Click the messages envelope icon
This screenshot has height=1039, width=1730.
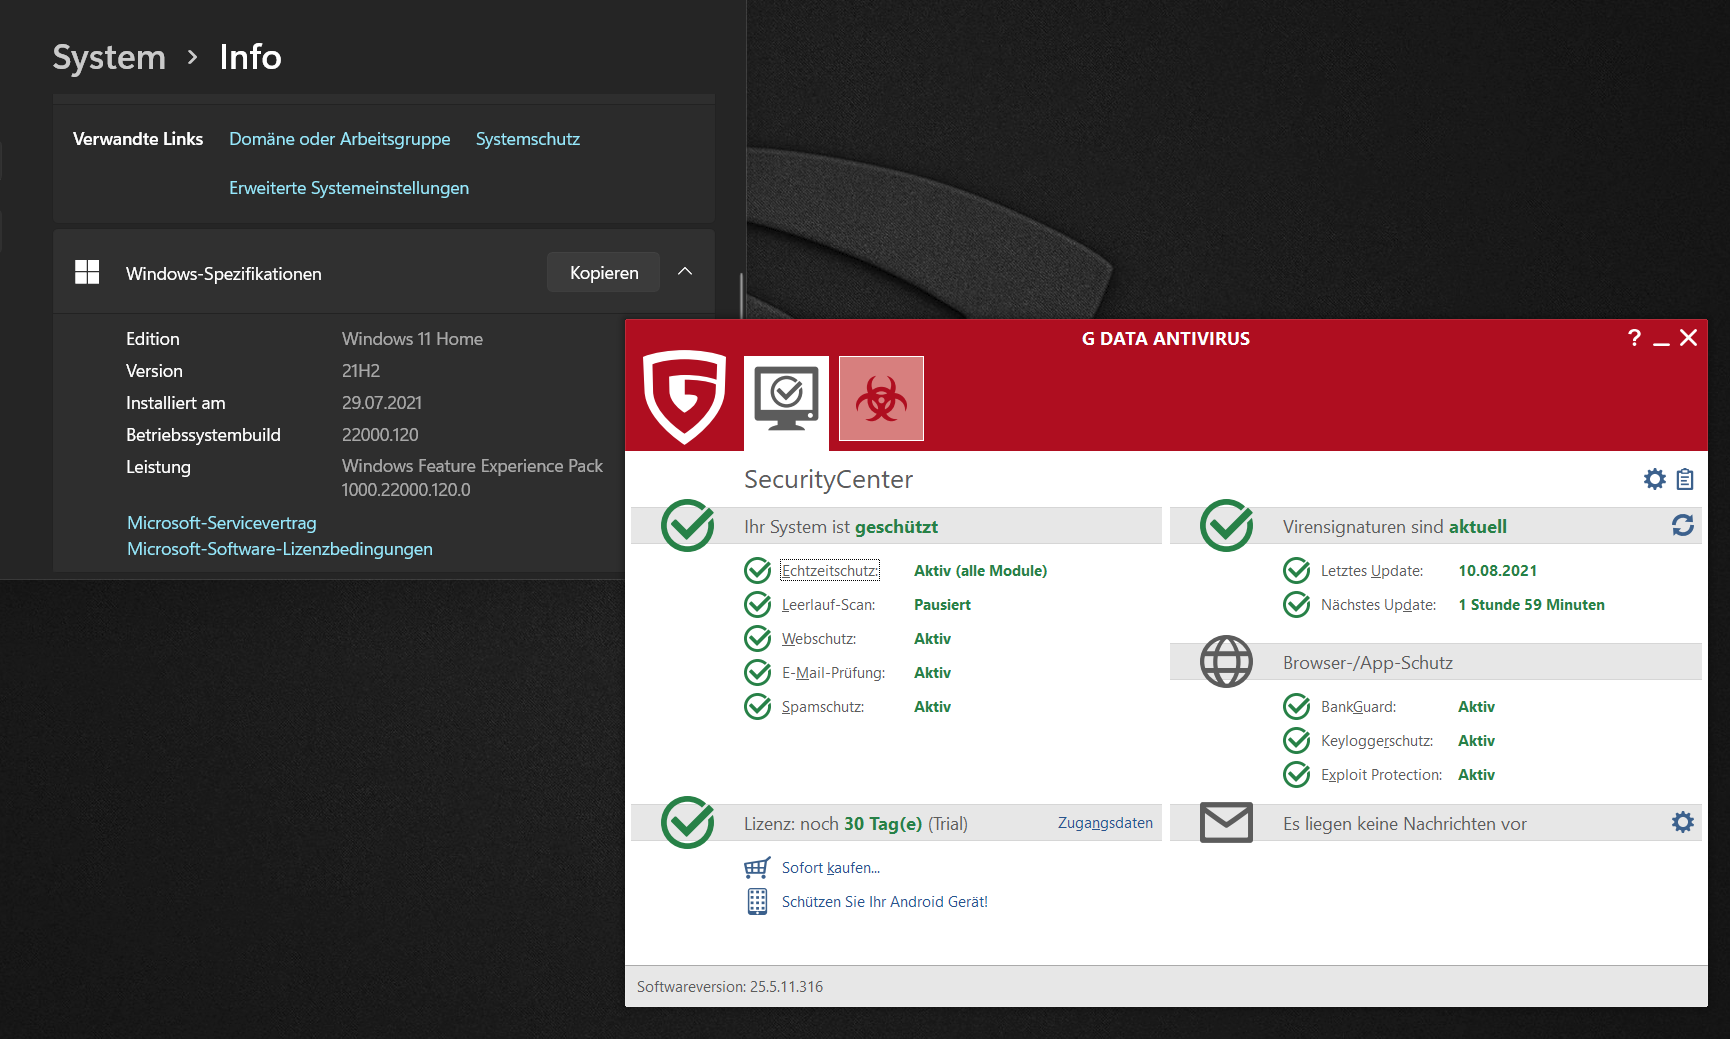tap(1227, 822)
